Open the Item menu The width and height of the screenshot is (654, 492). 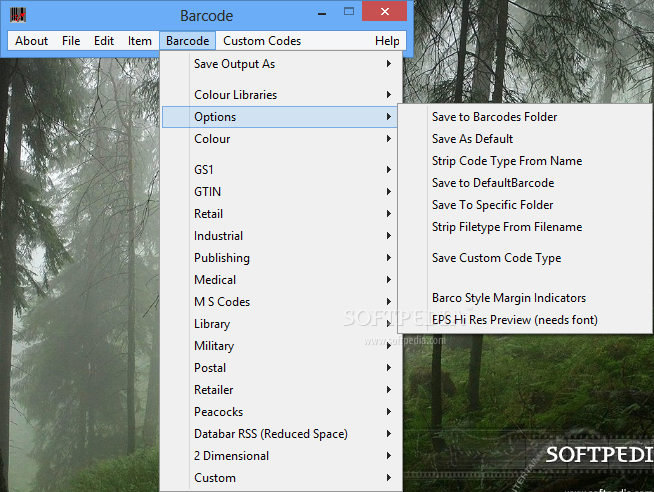pyautogui.click(x=140, y=41)
